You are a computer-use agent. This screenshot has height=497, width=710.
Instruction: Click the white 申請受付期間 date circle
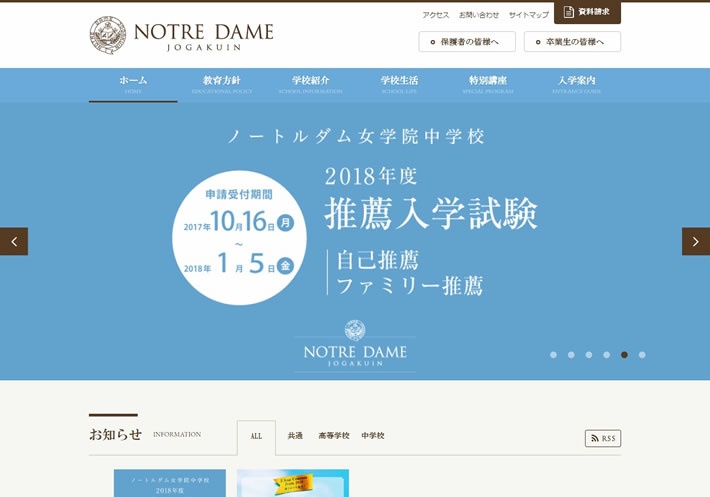239,238
